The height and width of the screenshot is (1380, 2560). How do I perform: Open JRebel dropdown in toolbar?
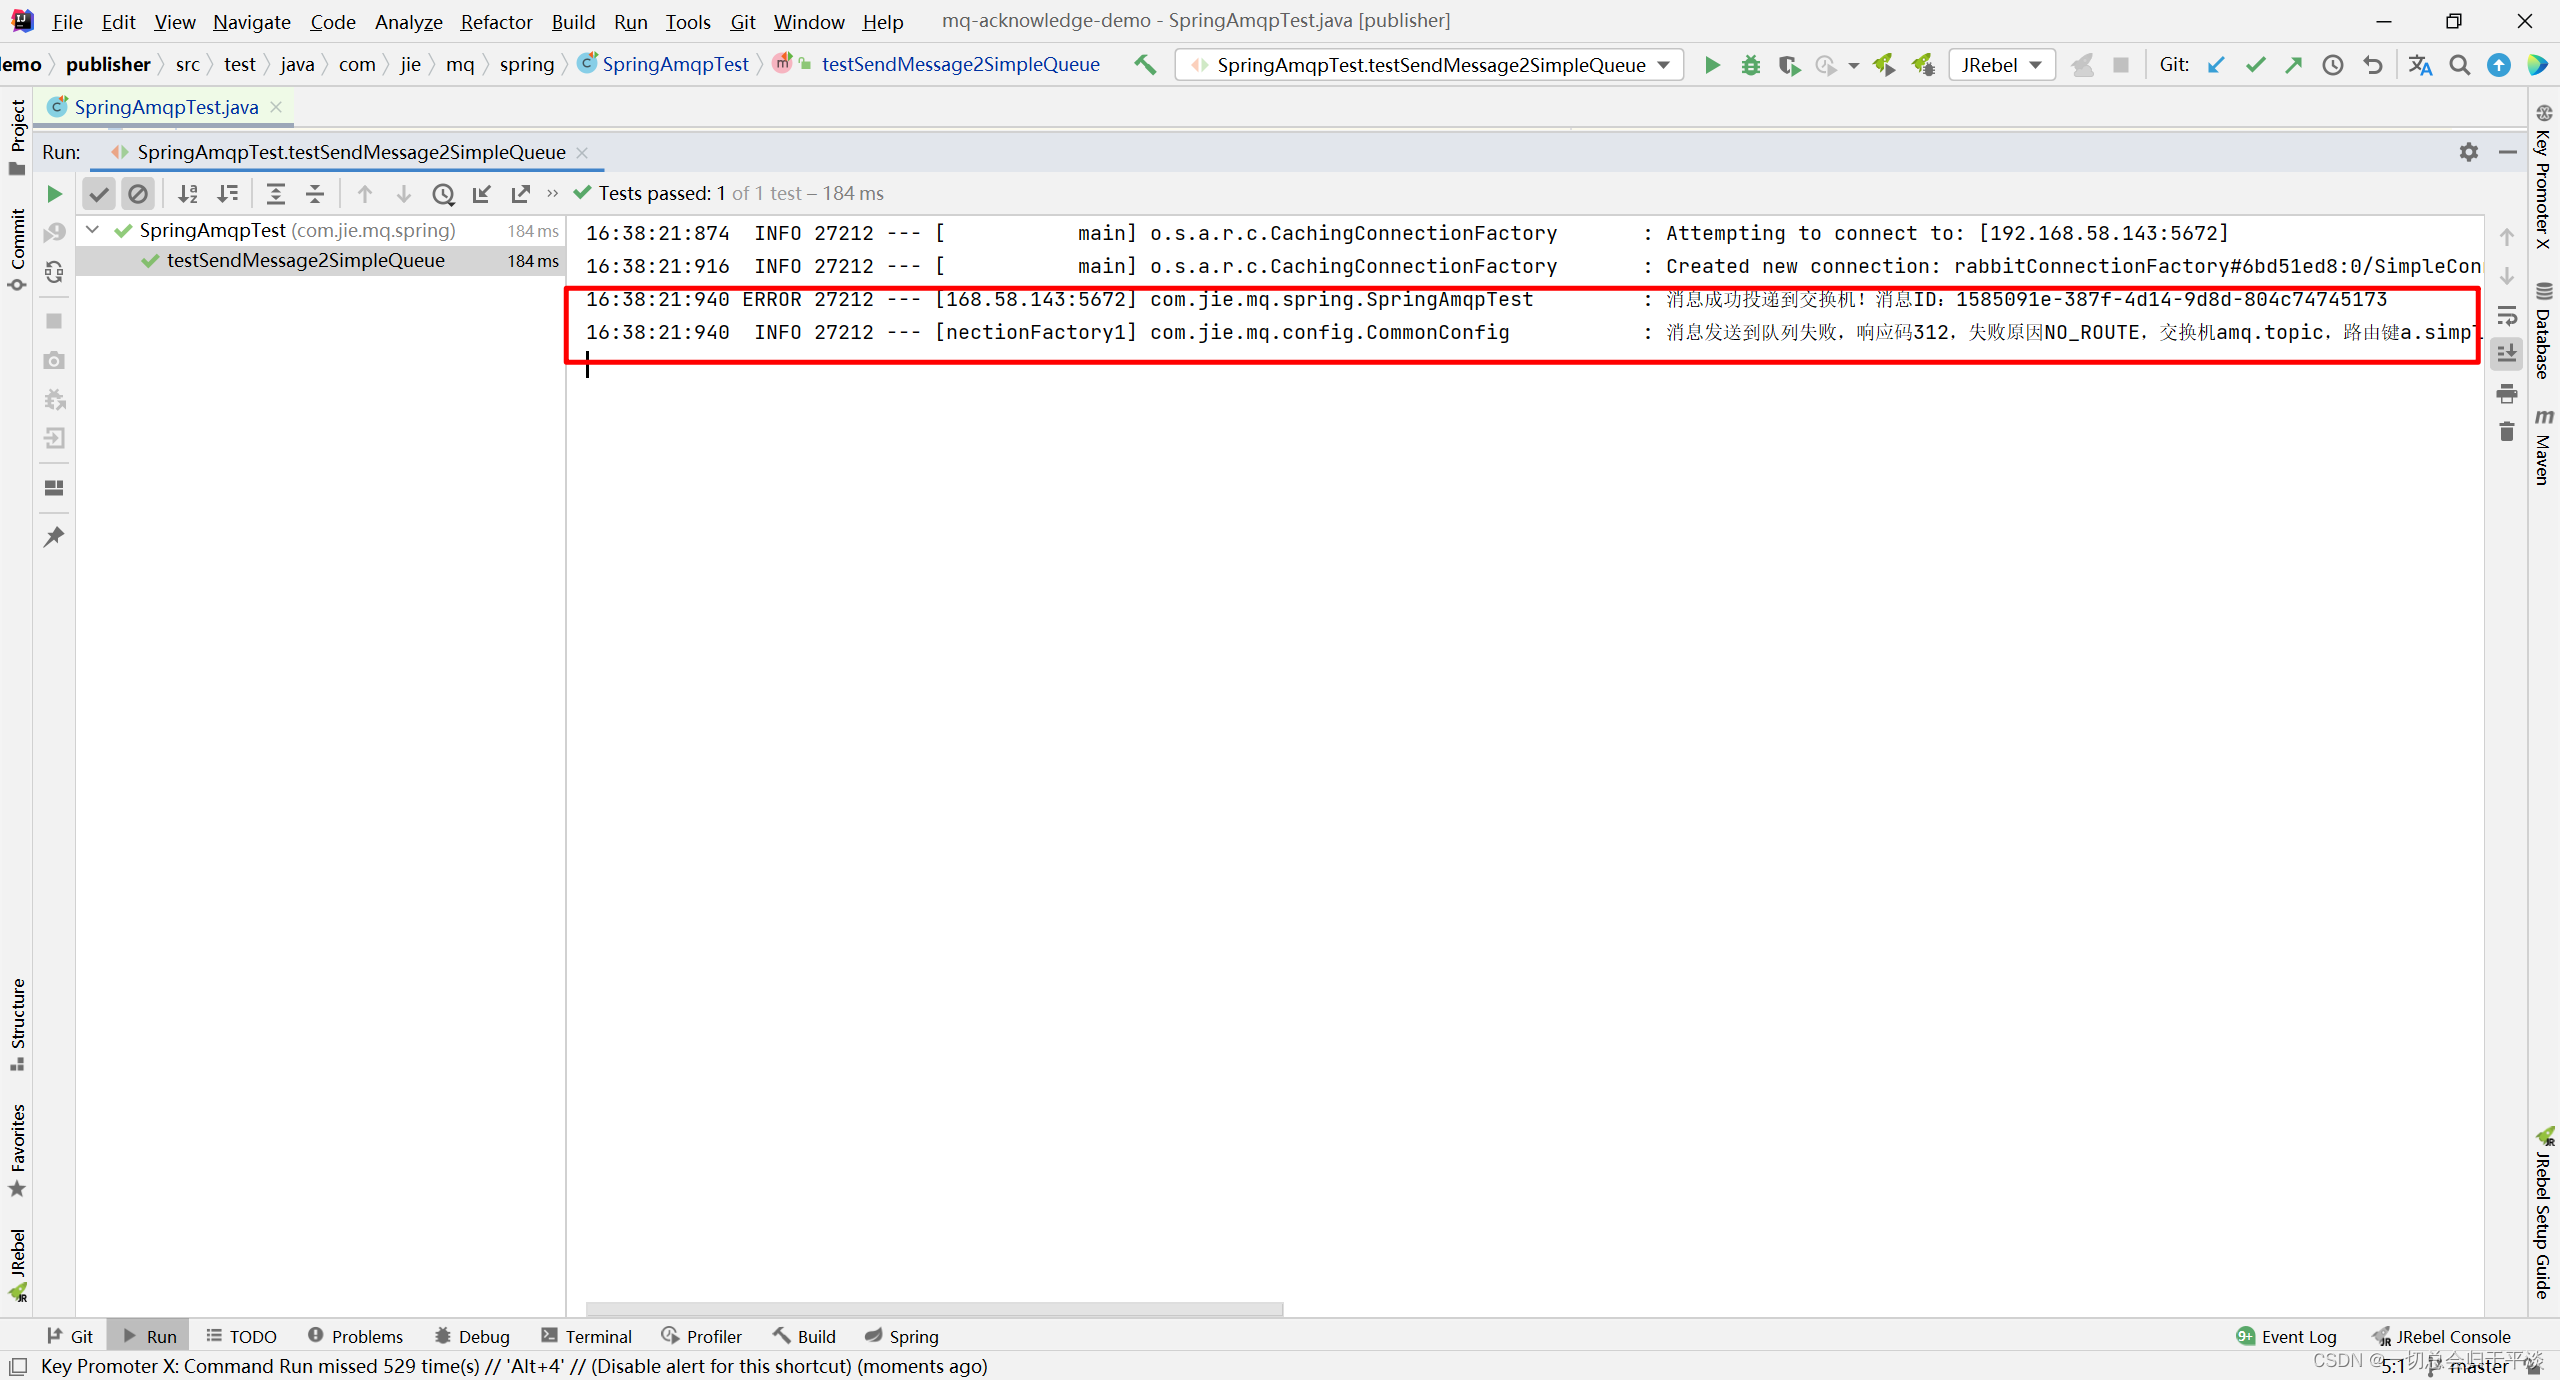[x=2001, y=65]
